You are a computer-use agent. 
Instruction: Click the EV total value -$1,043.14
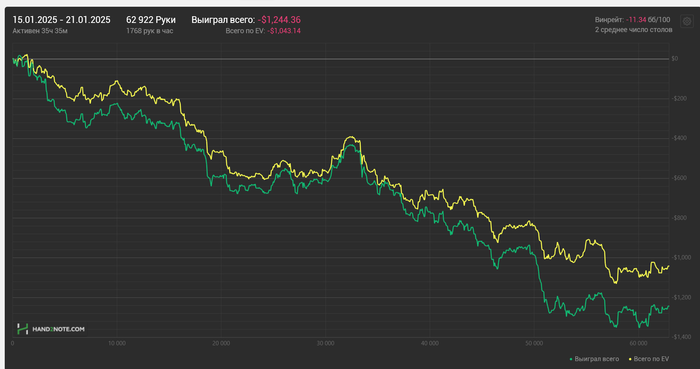pyautogui.click(x=284, y=31)
